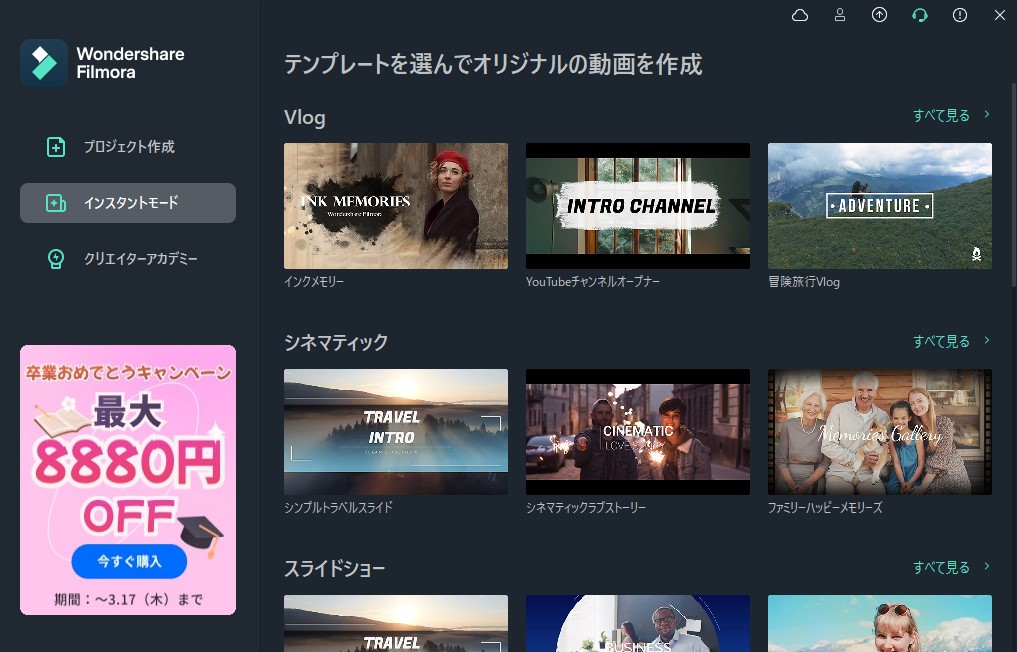Viewport: 1017px width, 652px height.
Task: Click the Wondershare Filmora logo icon
Action: (x=44, y=63)
